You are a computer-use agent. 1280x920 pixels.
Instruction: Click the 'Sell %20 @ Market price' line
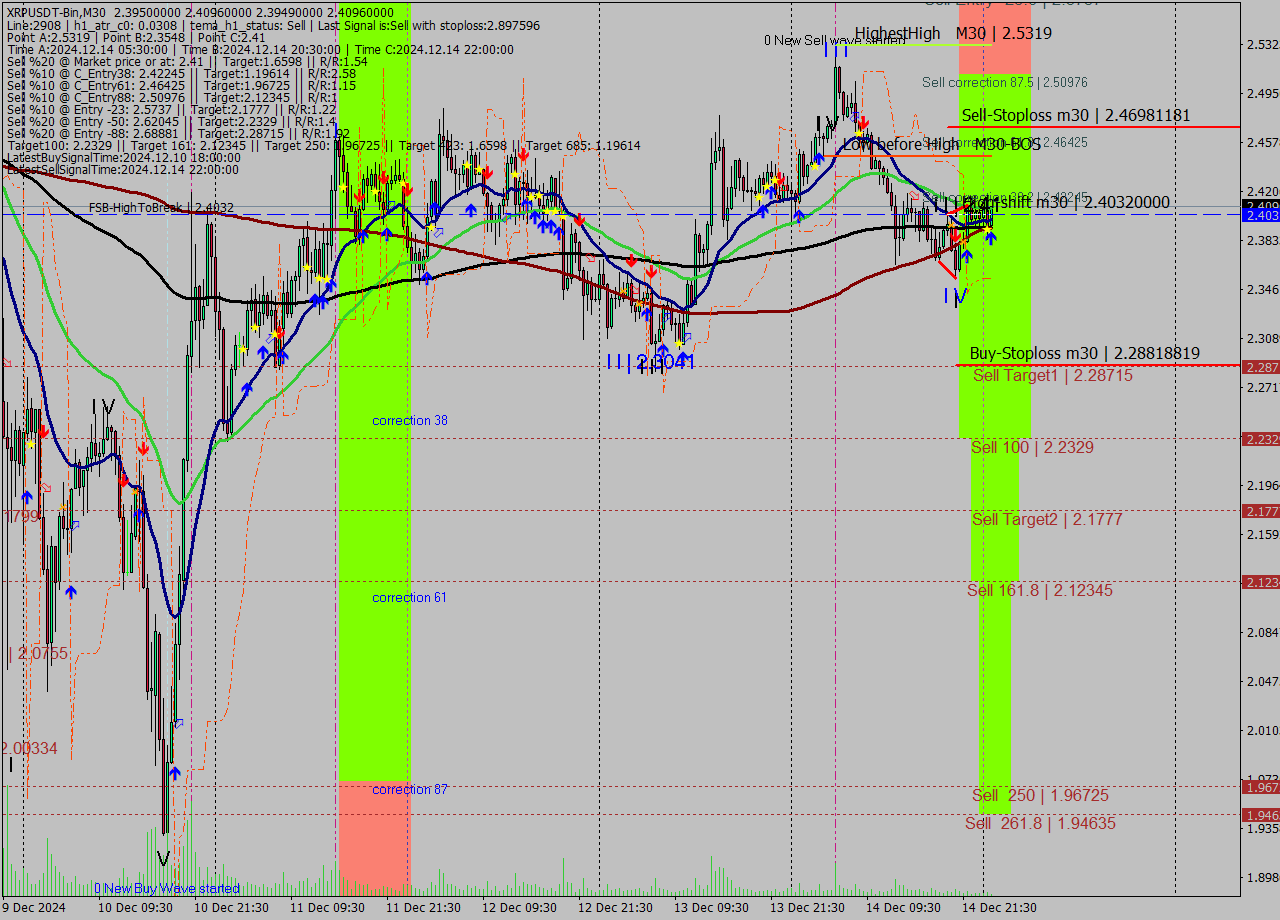click(187, 61)
